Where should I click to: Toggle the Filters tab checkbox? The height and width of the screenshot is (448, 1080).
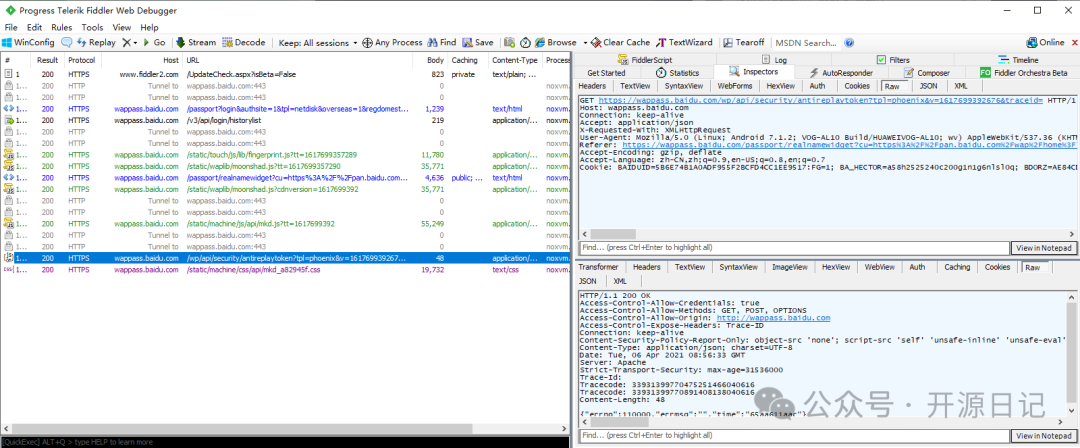coord(881,60)
